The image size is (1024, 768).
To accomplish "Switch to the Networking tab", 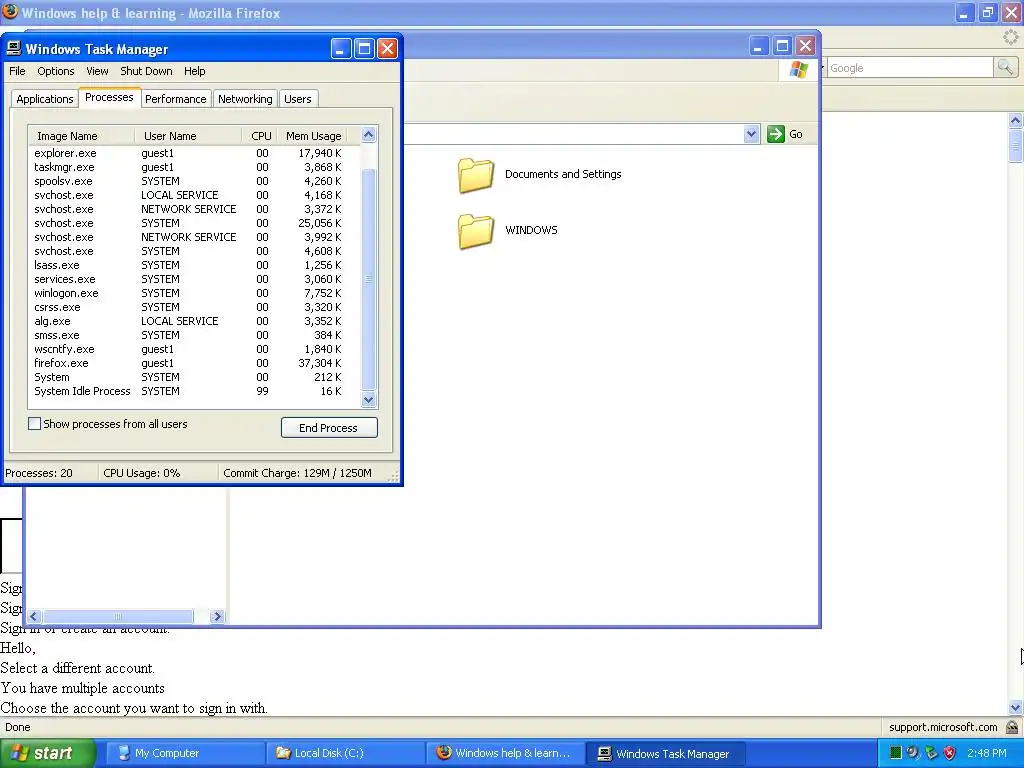I will 245,99.
